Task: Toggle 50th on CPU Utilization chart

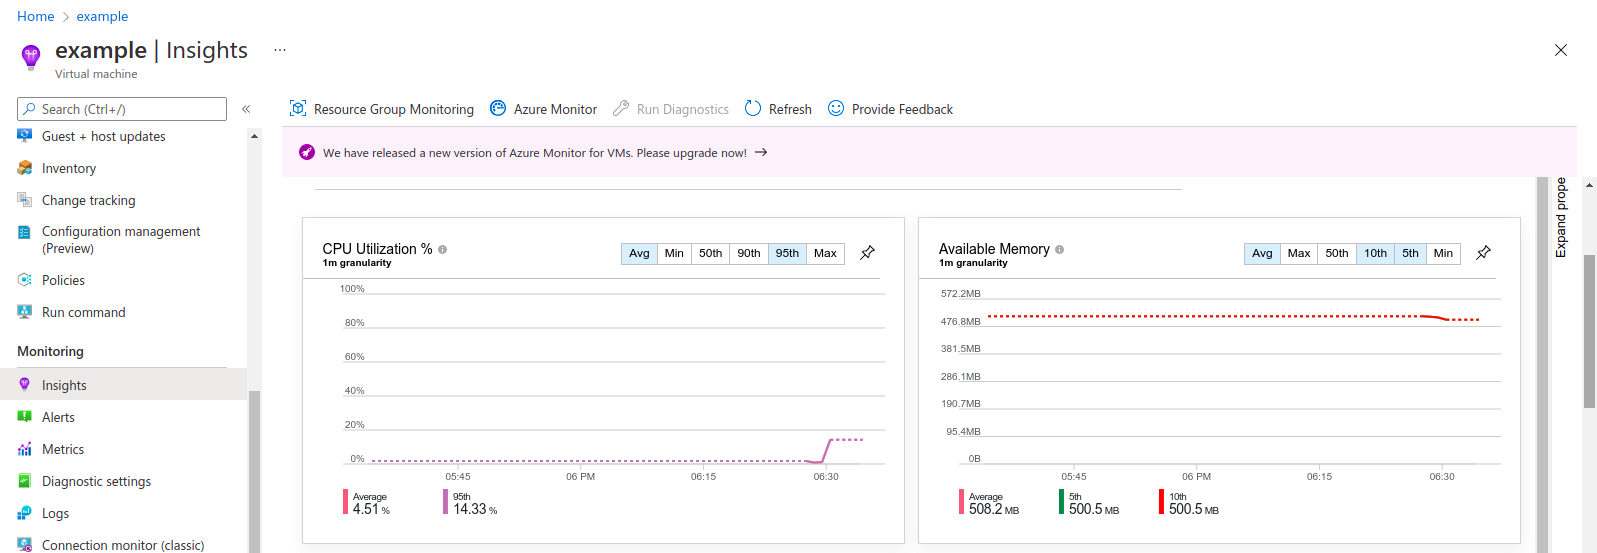Action: (710, 253)
